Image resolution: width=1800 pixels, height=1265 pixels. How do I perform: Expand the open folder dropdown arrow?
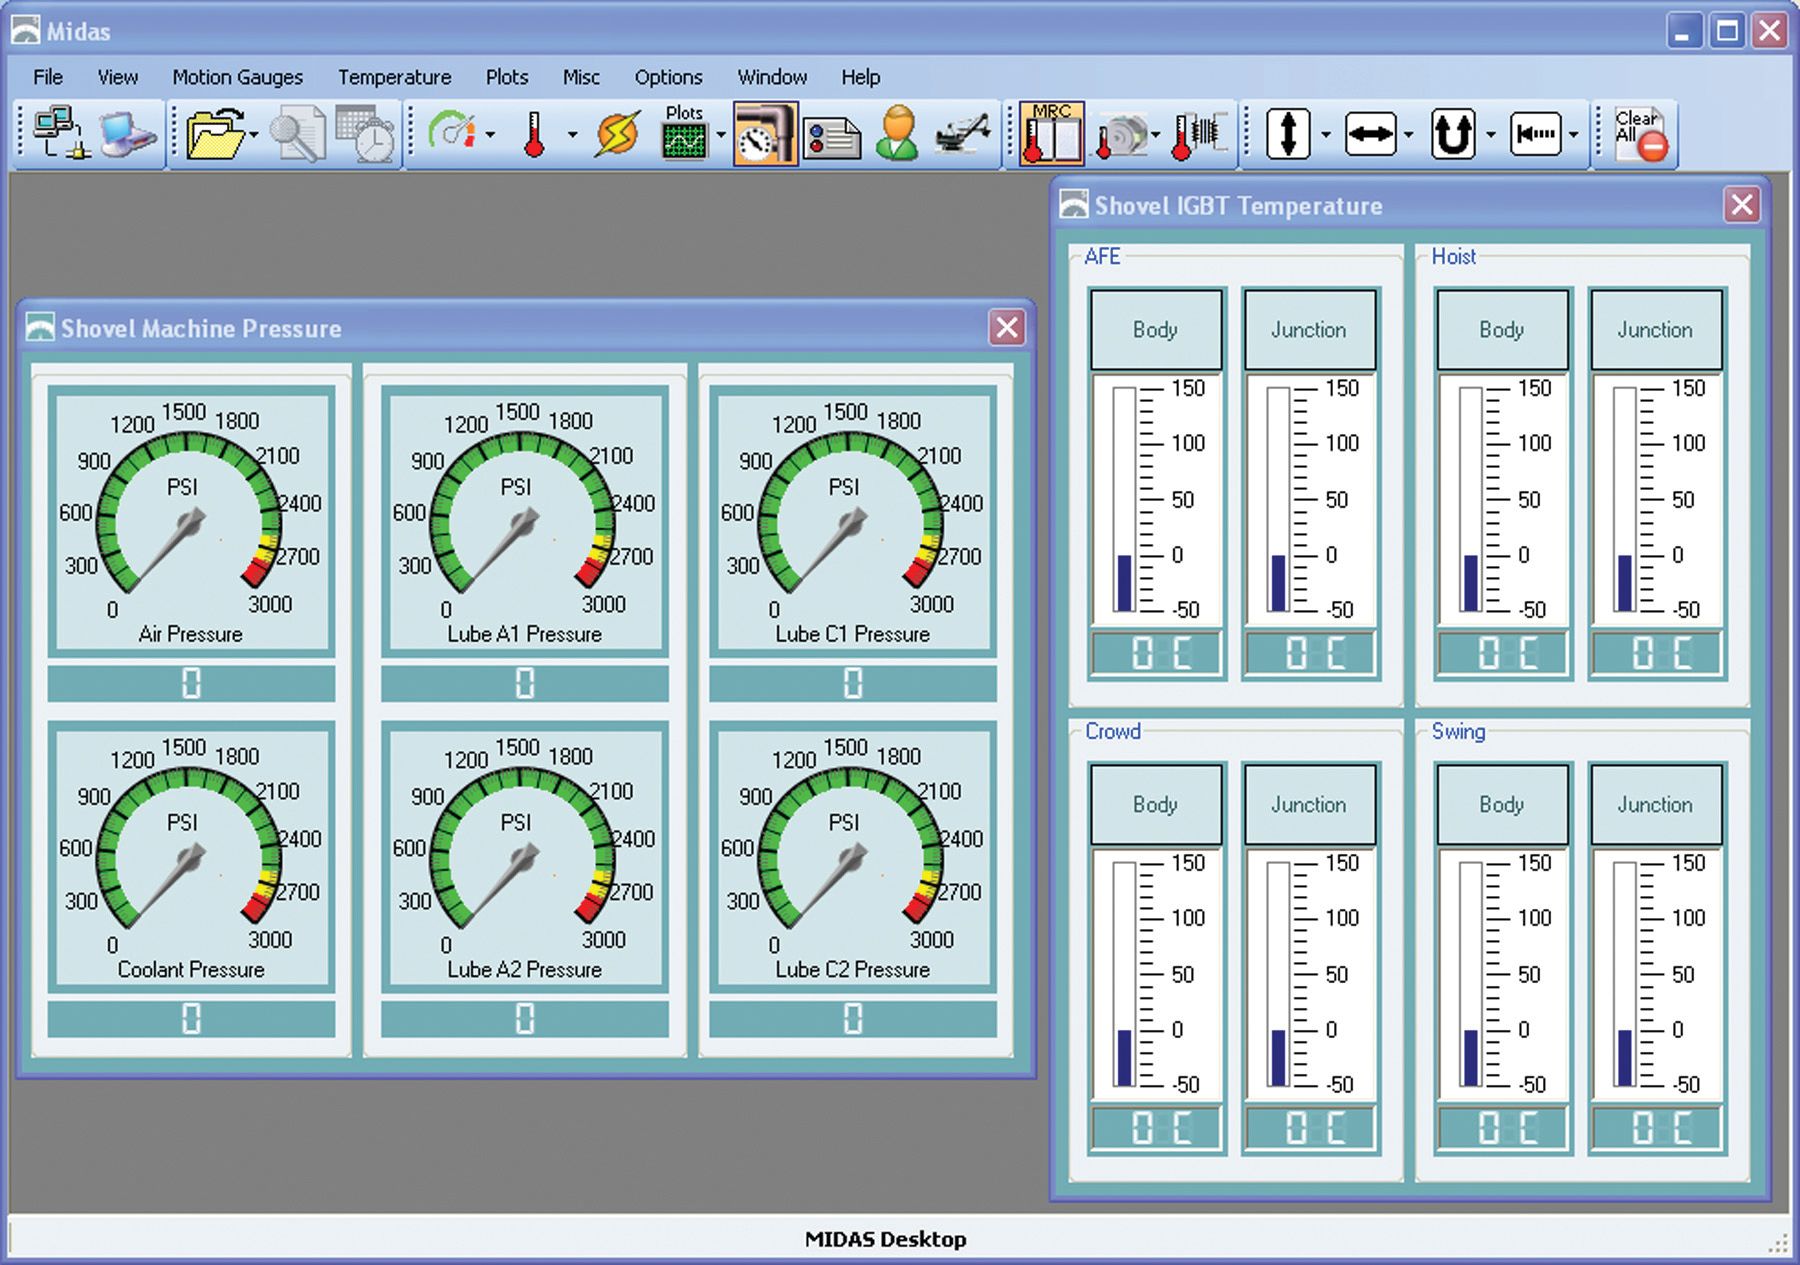click(x=255, y=135)
